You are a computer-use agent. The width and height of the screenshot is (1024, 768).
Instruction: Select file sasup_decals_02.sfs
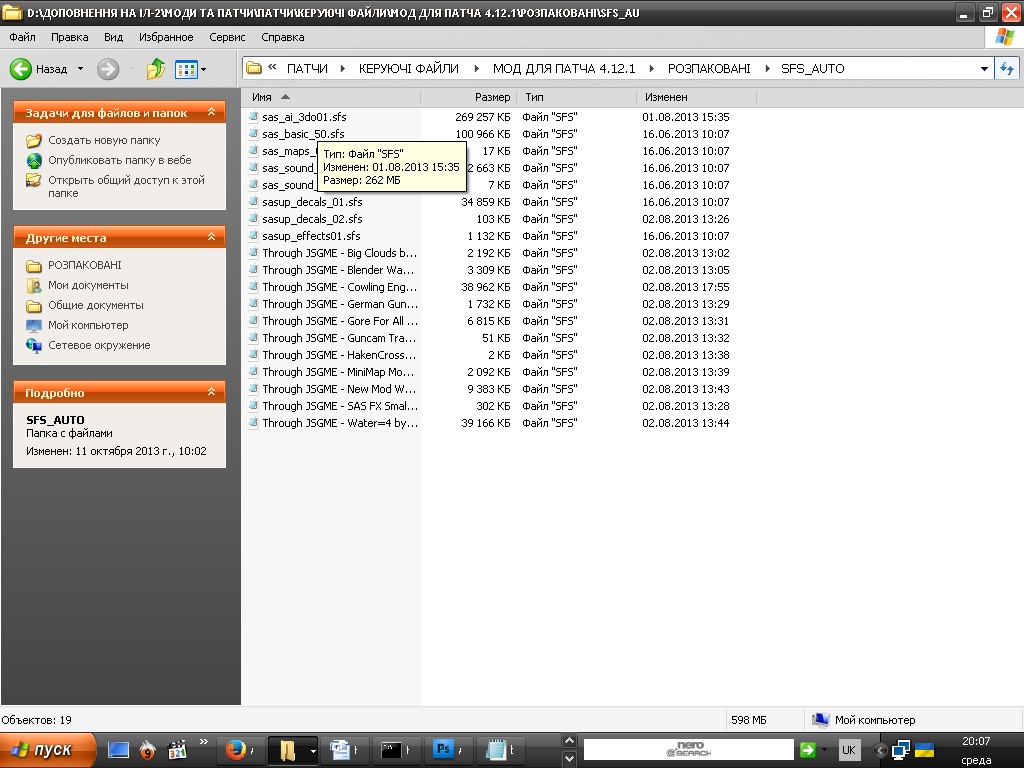312,219
